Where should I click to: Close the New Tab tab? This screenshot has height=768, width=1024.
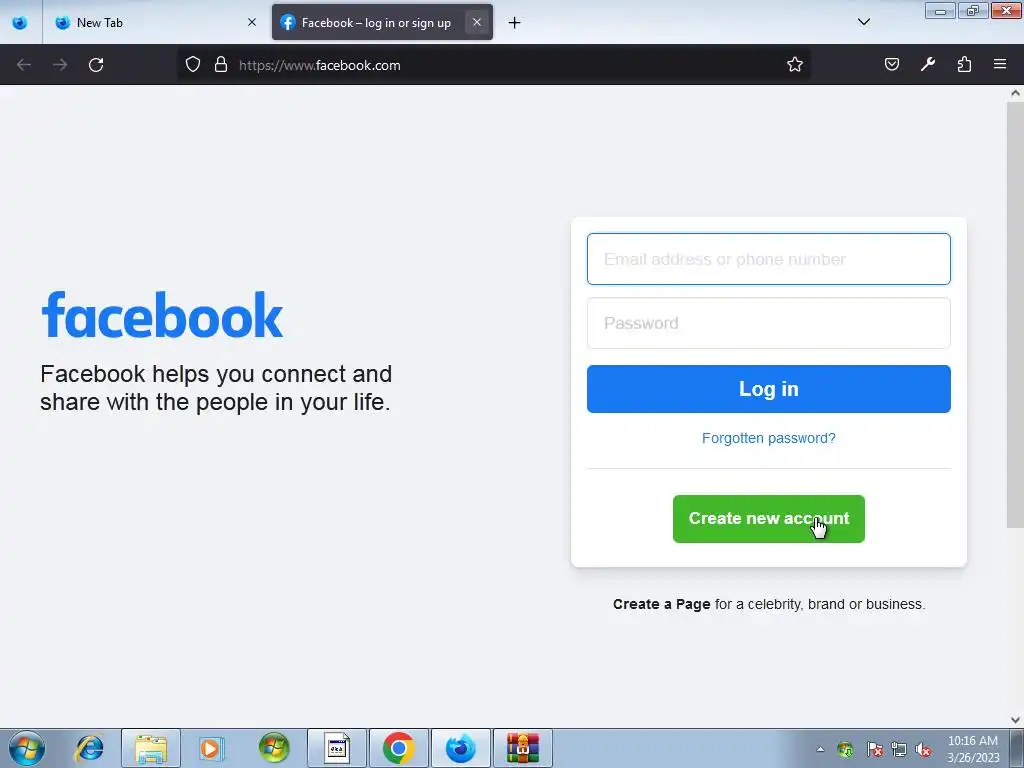click(x=251, y=22)
